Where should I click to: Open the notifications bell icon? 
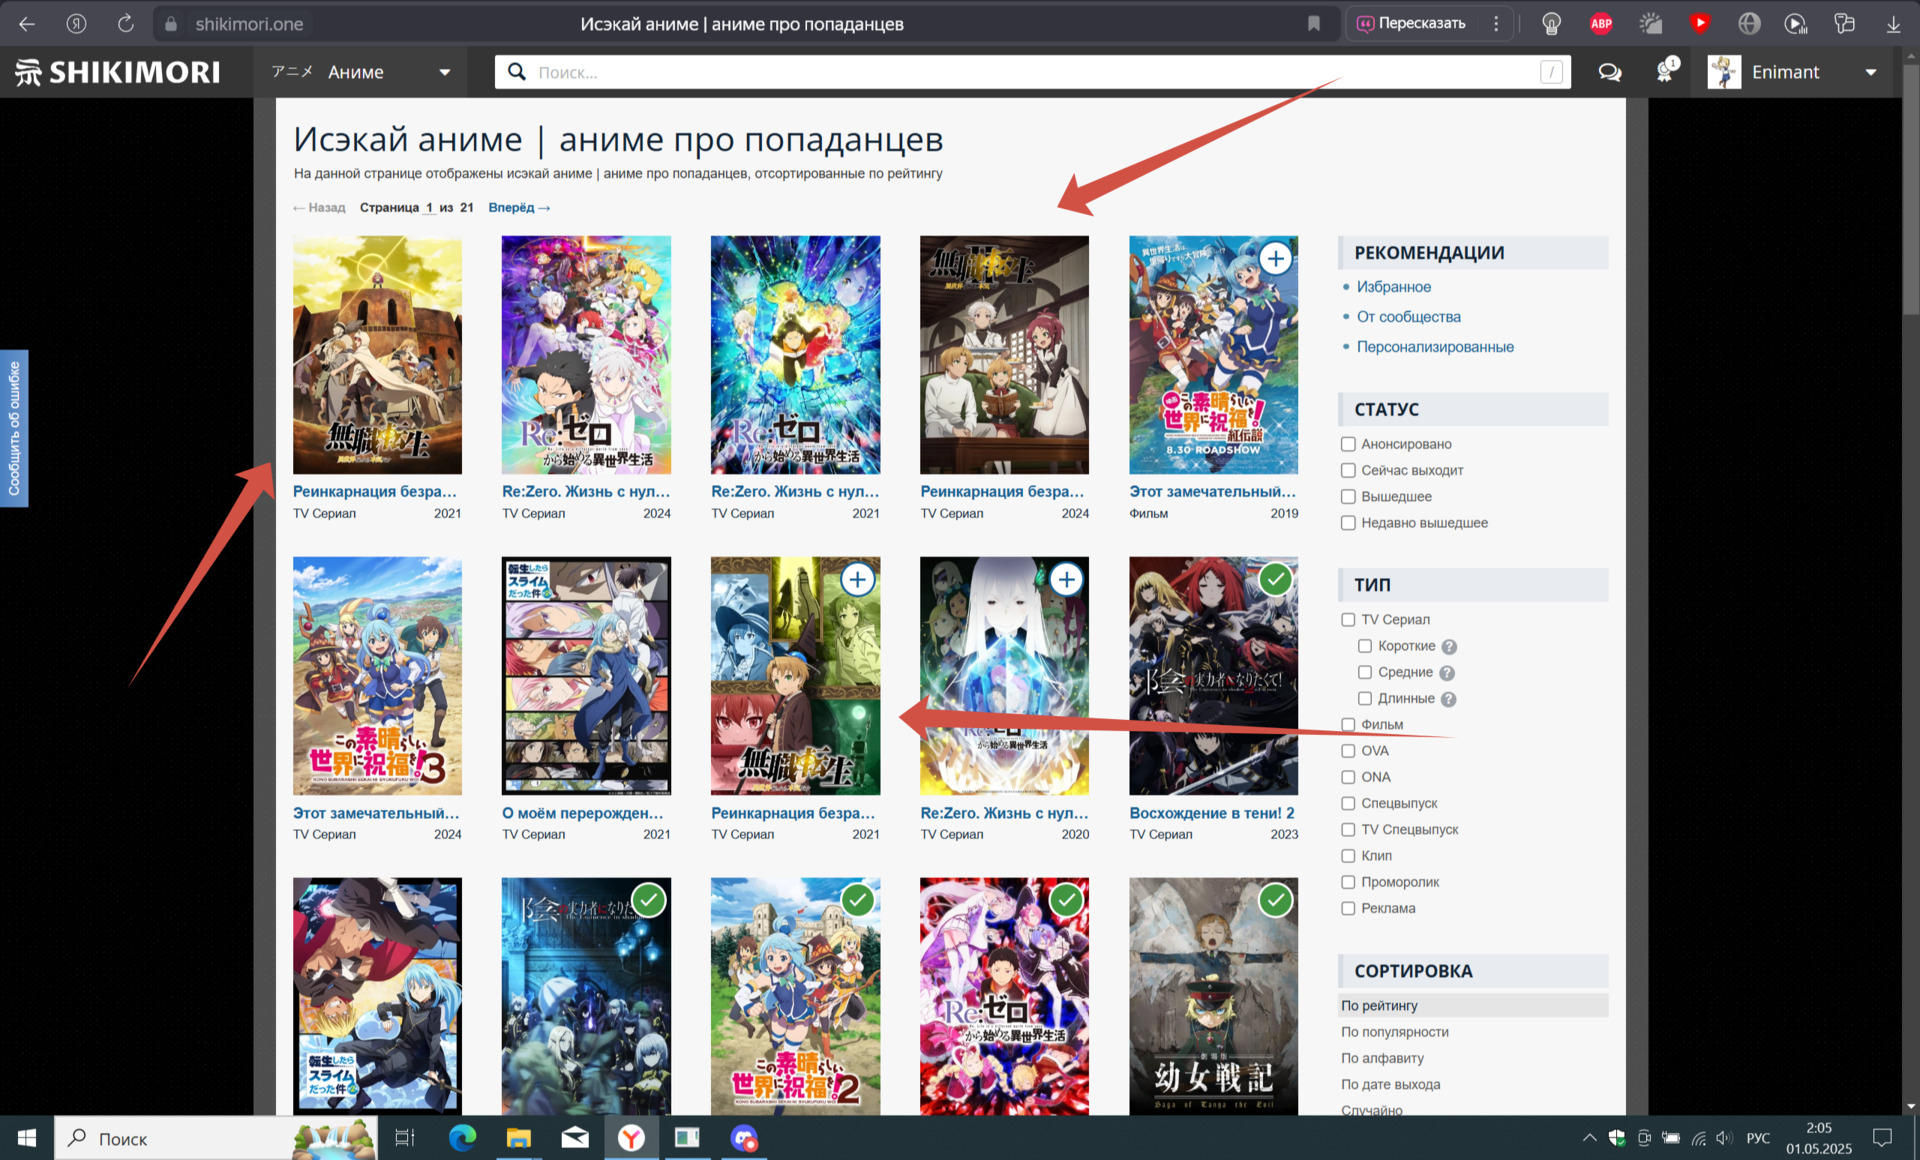[x=1664, y=72]
